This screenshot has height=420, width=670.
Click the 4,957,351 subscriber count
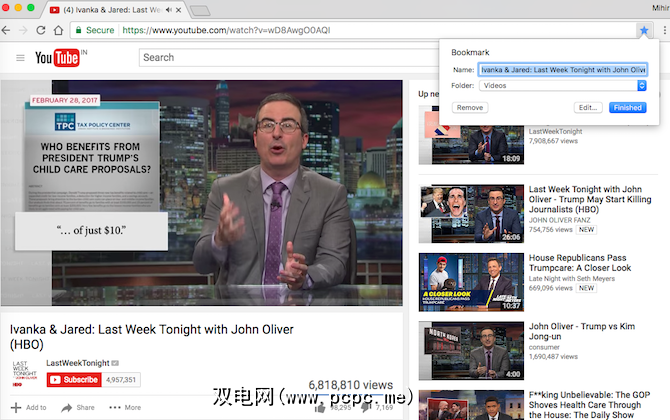(x=121, y=379)
